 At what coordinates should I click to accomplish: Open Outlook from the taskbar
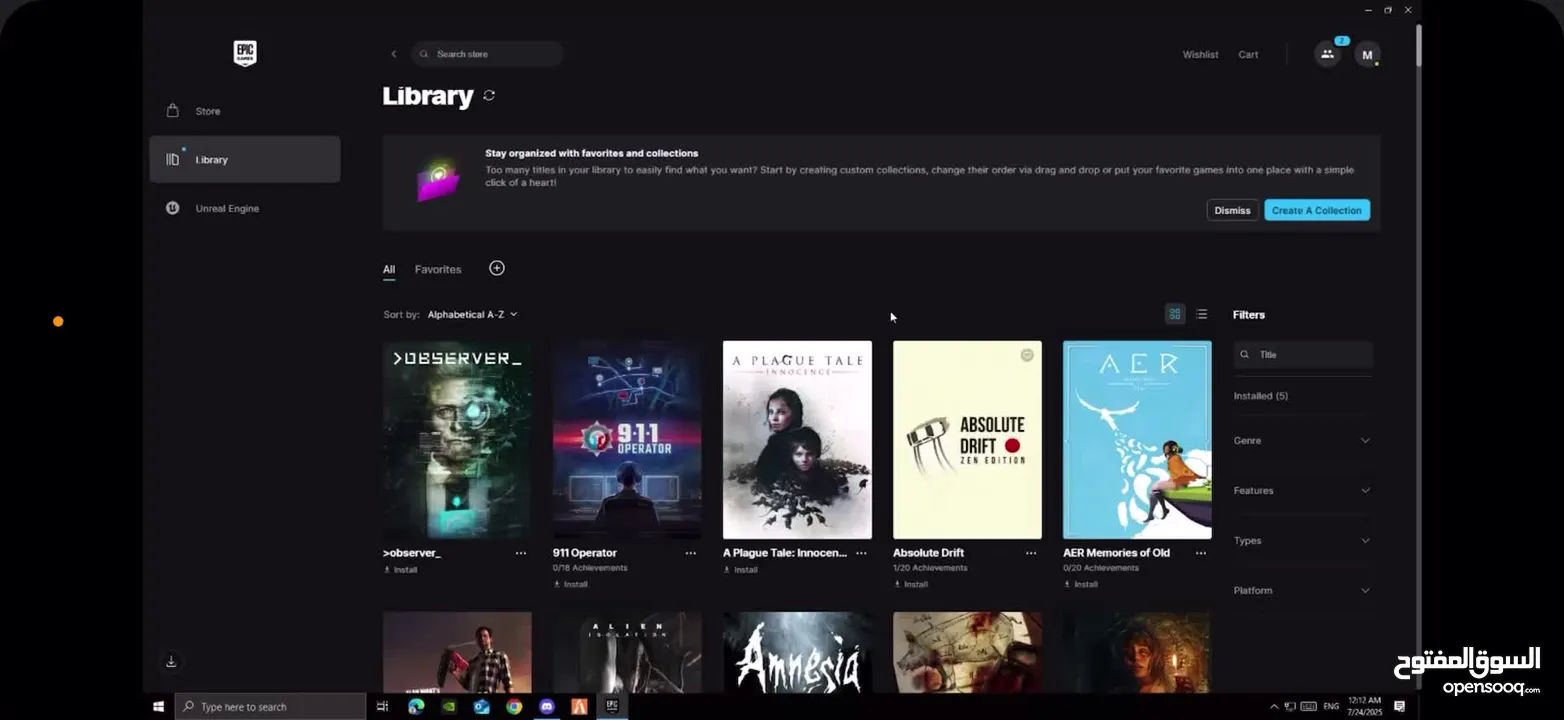tap(481, 707)
